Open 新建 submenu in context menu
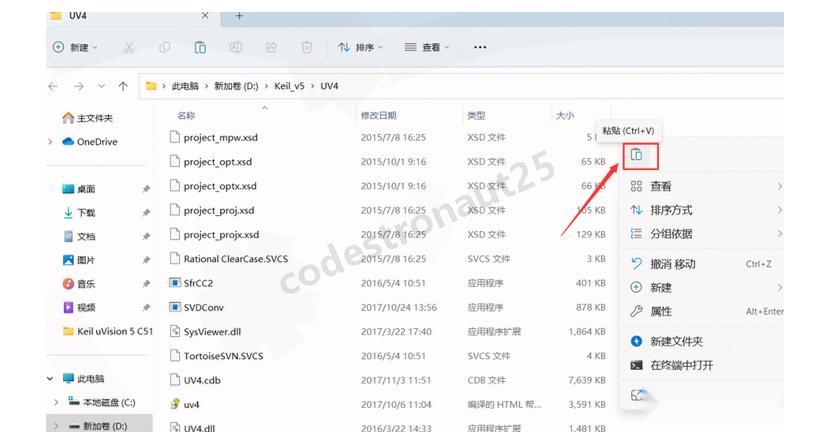Image resolution: width=830 pixels, height=444 pixels. pyautogui.click(x=704, y=288)
